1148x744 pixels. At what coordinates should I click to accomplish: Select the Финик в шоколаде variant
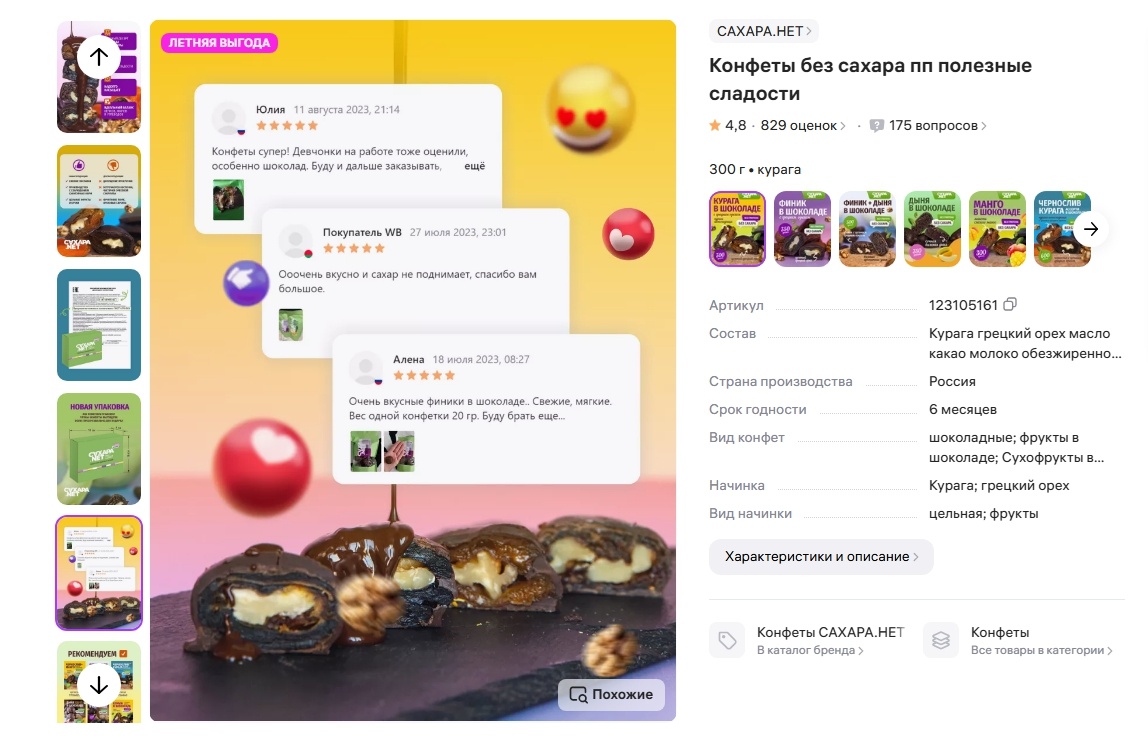point(802,228)
